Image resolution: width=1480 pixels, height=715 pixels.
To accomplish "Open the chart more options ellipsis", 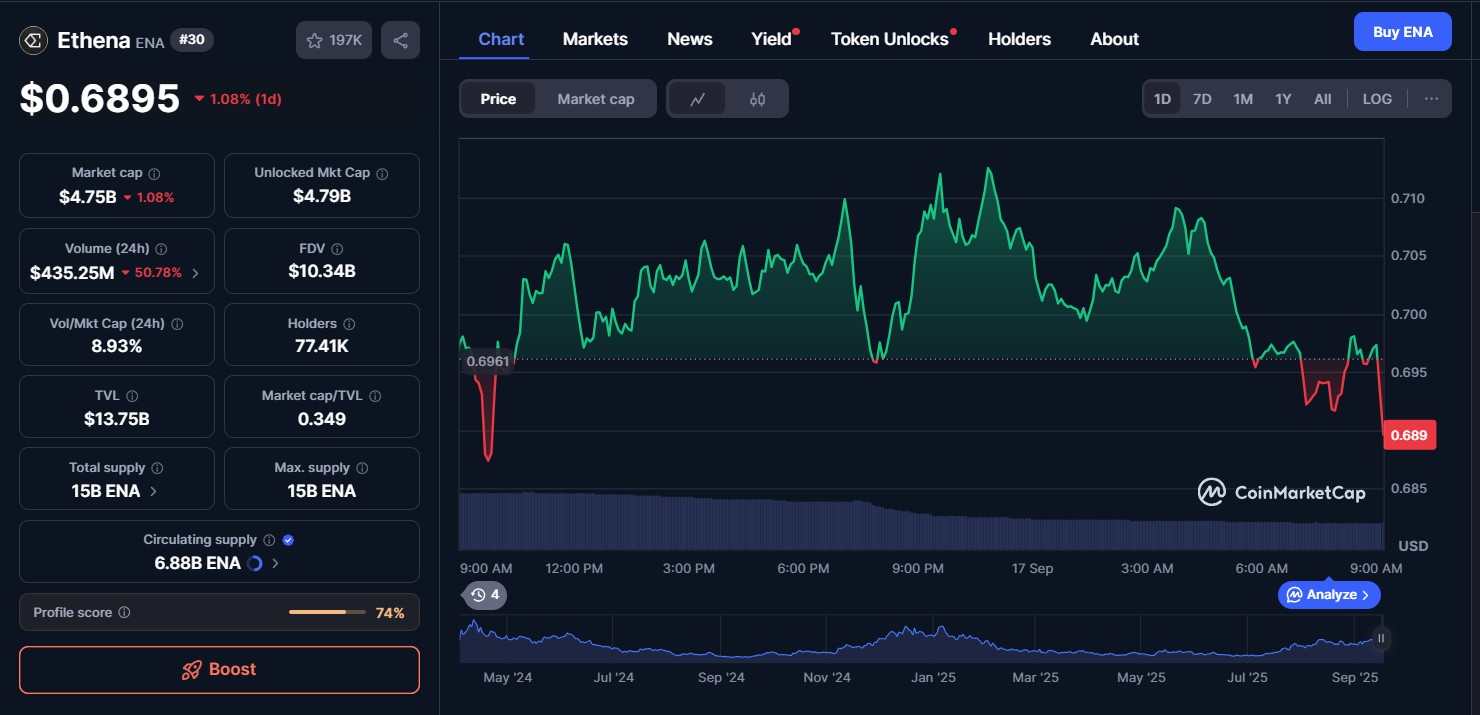I will point(1431,99).
